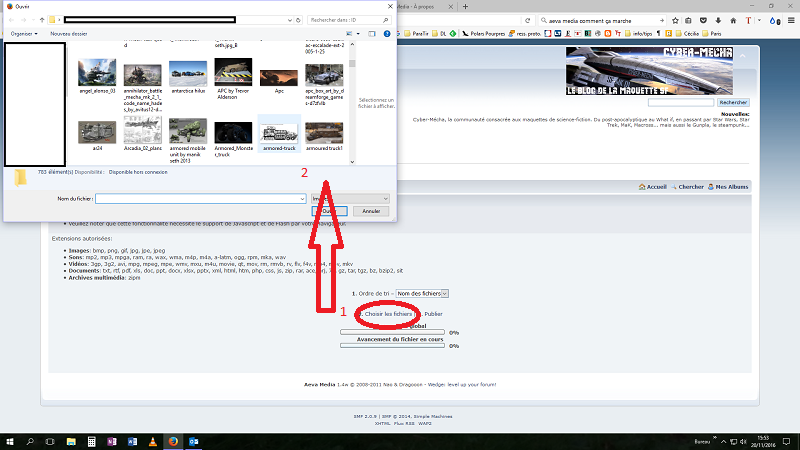Viewport: 800px width, 450px height.
Task: Click the up-folder arrow in the Ouvrir dialog
Action: pos(42,20)
